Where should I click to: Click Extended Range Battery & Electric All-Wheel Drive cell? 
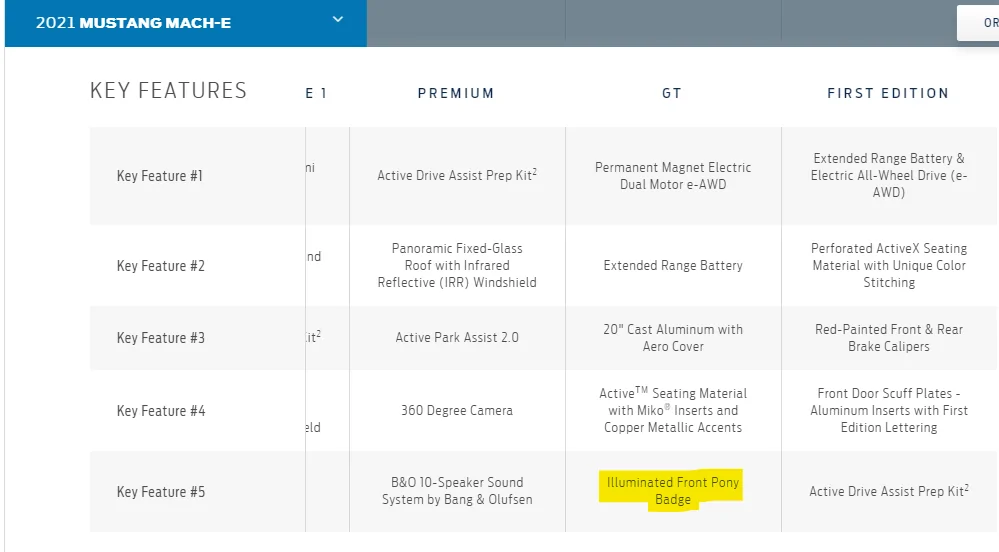889,175
